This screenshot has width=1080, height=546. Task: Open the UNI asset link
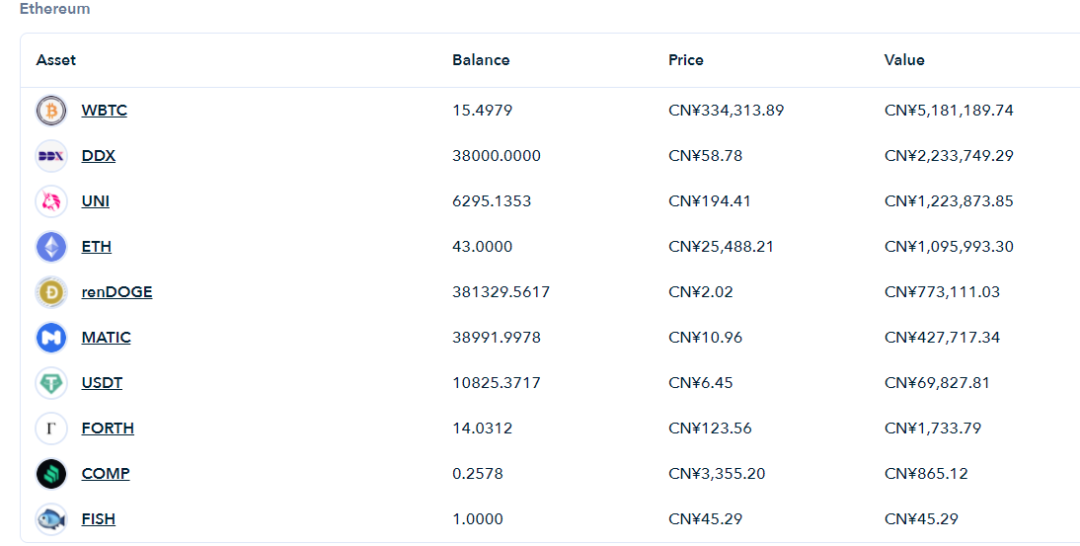click(x=95, y=201)
